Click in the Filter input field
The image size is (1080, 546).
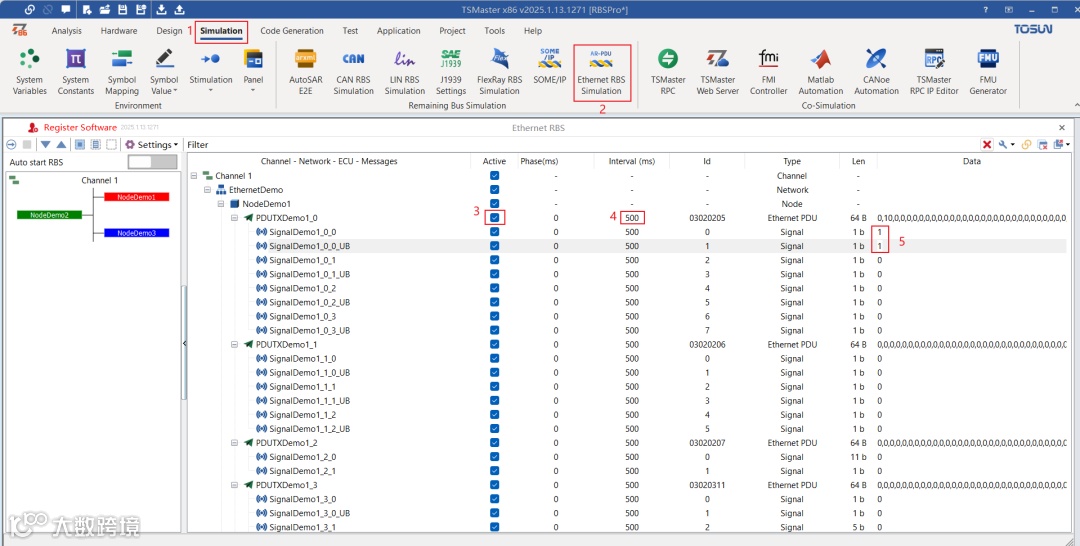point(592,145)
